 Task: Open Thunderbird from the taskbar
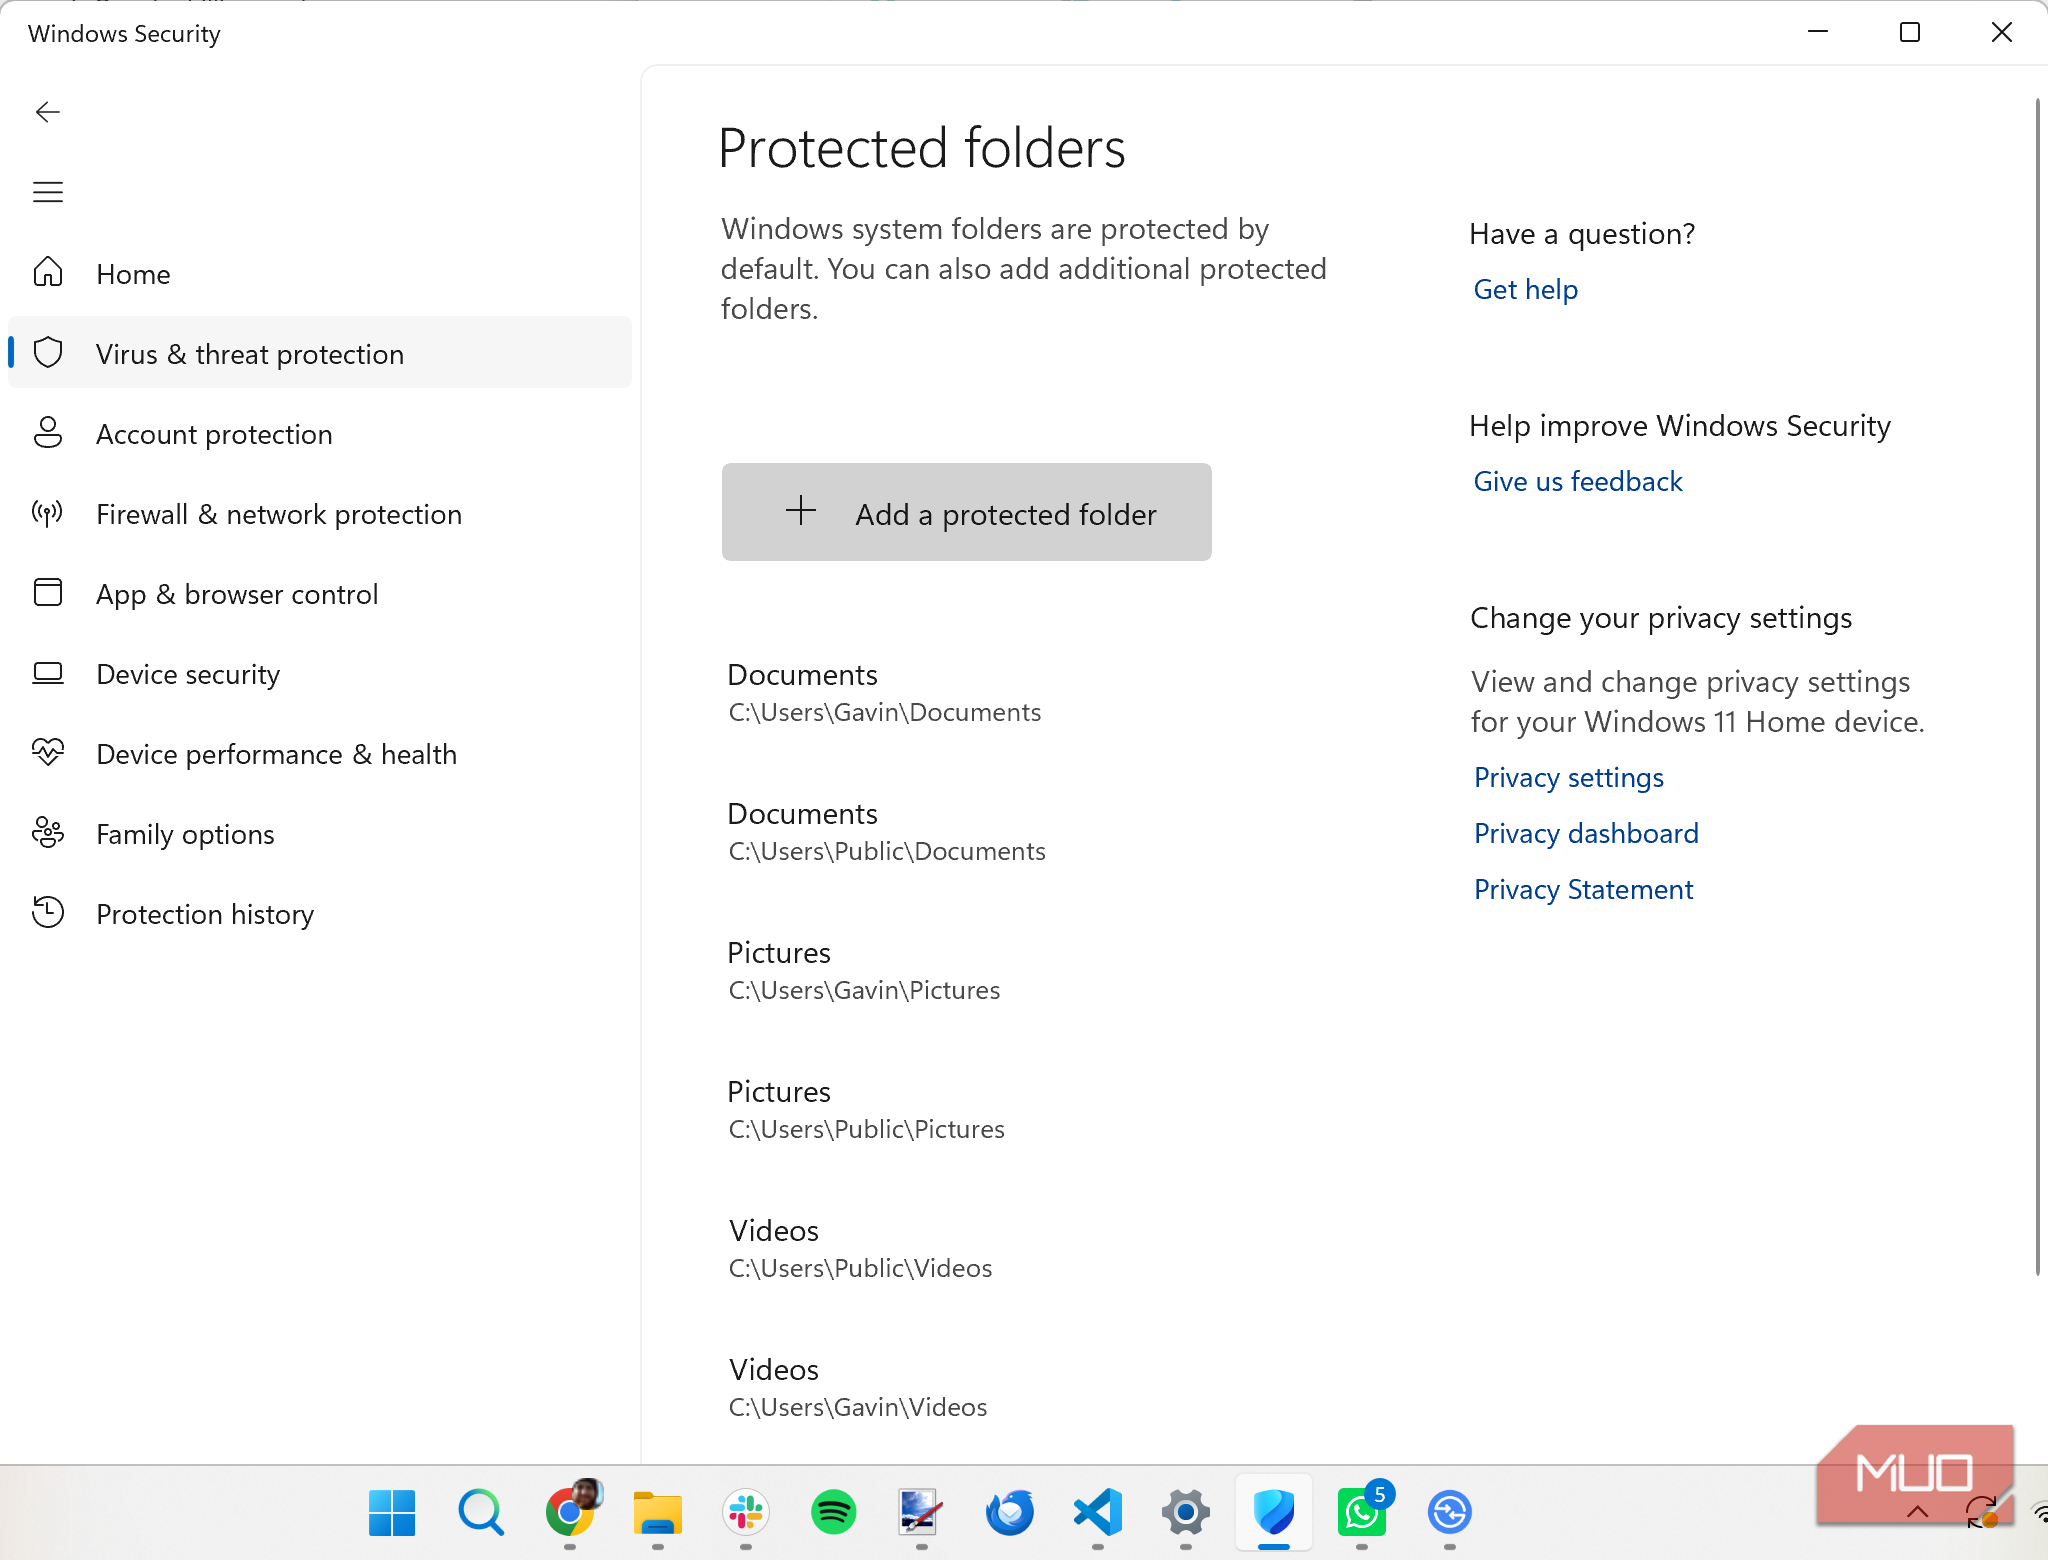pos(1010,1512)
